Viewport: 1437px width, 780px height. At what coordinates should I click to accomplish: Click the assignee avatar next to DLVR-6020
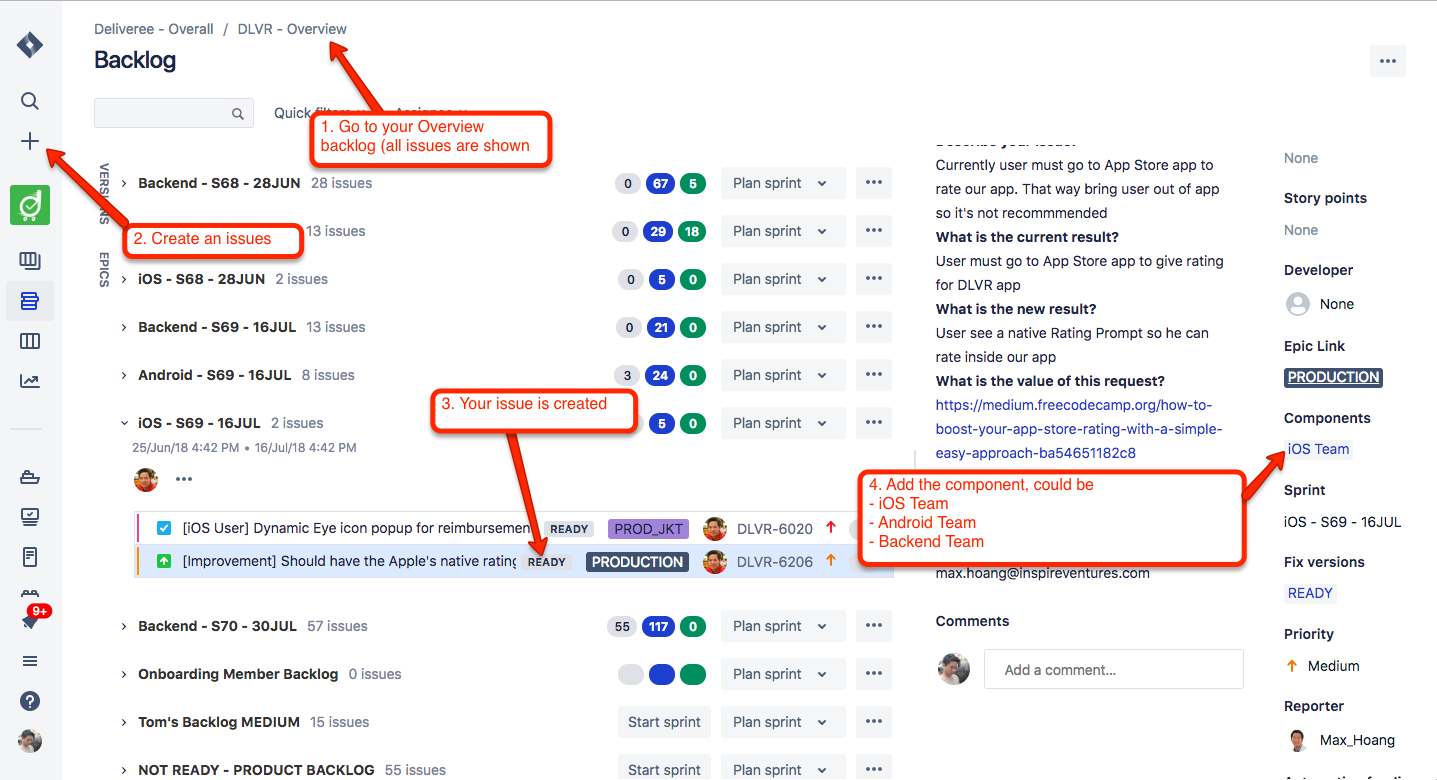coord(714,528)
